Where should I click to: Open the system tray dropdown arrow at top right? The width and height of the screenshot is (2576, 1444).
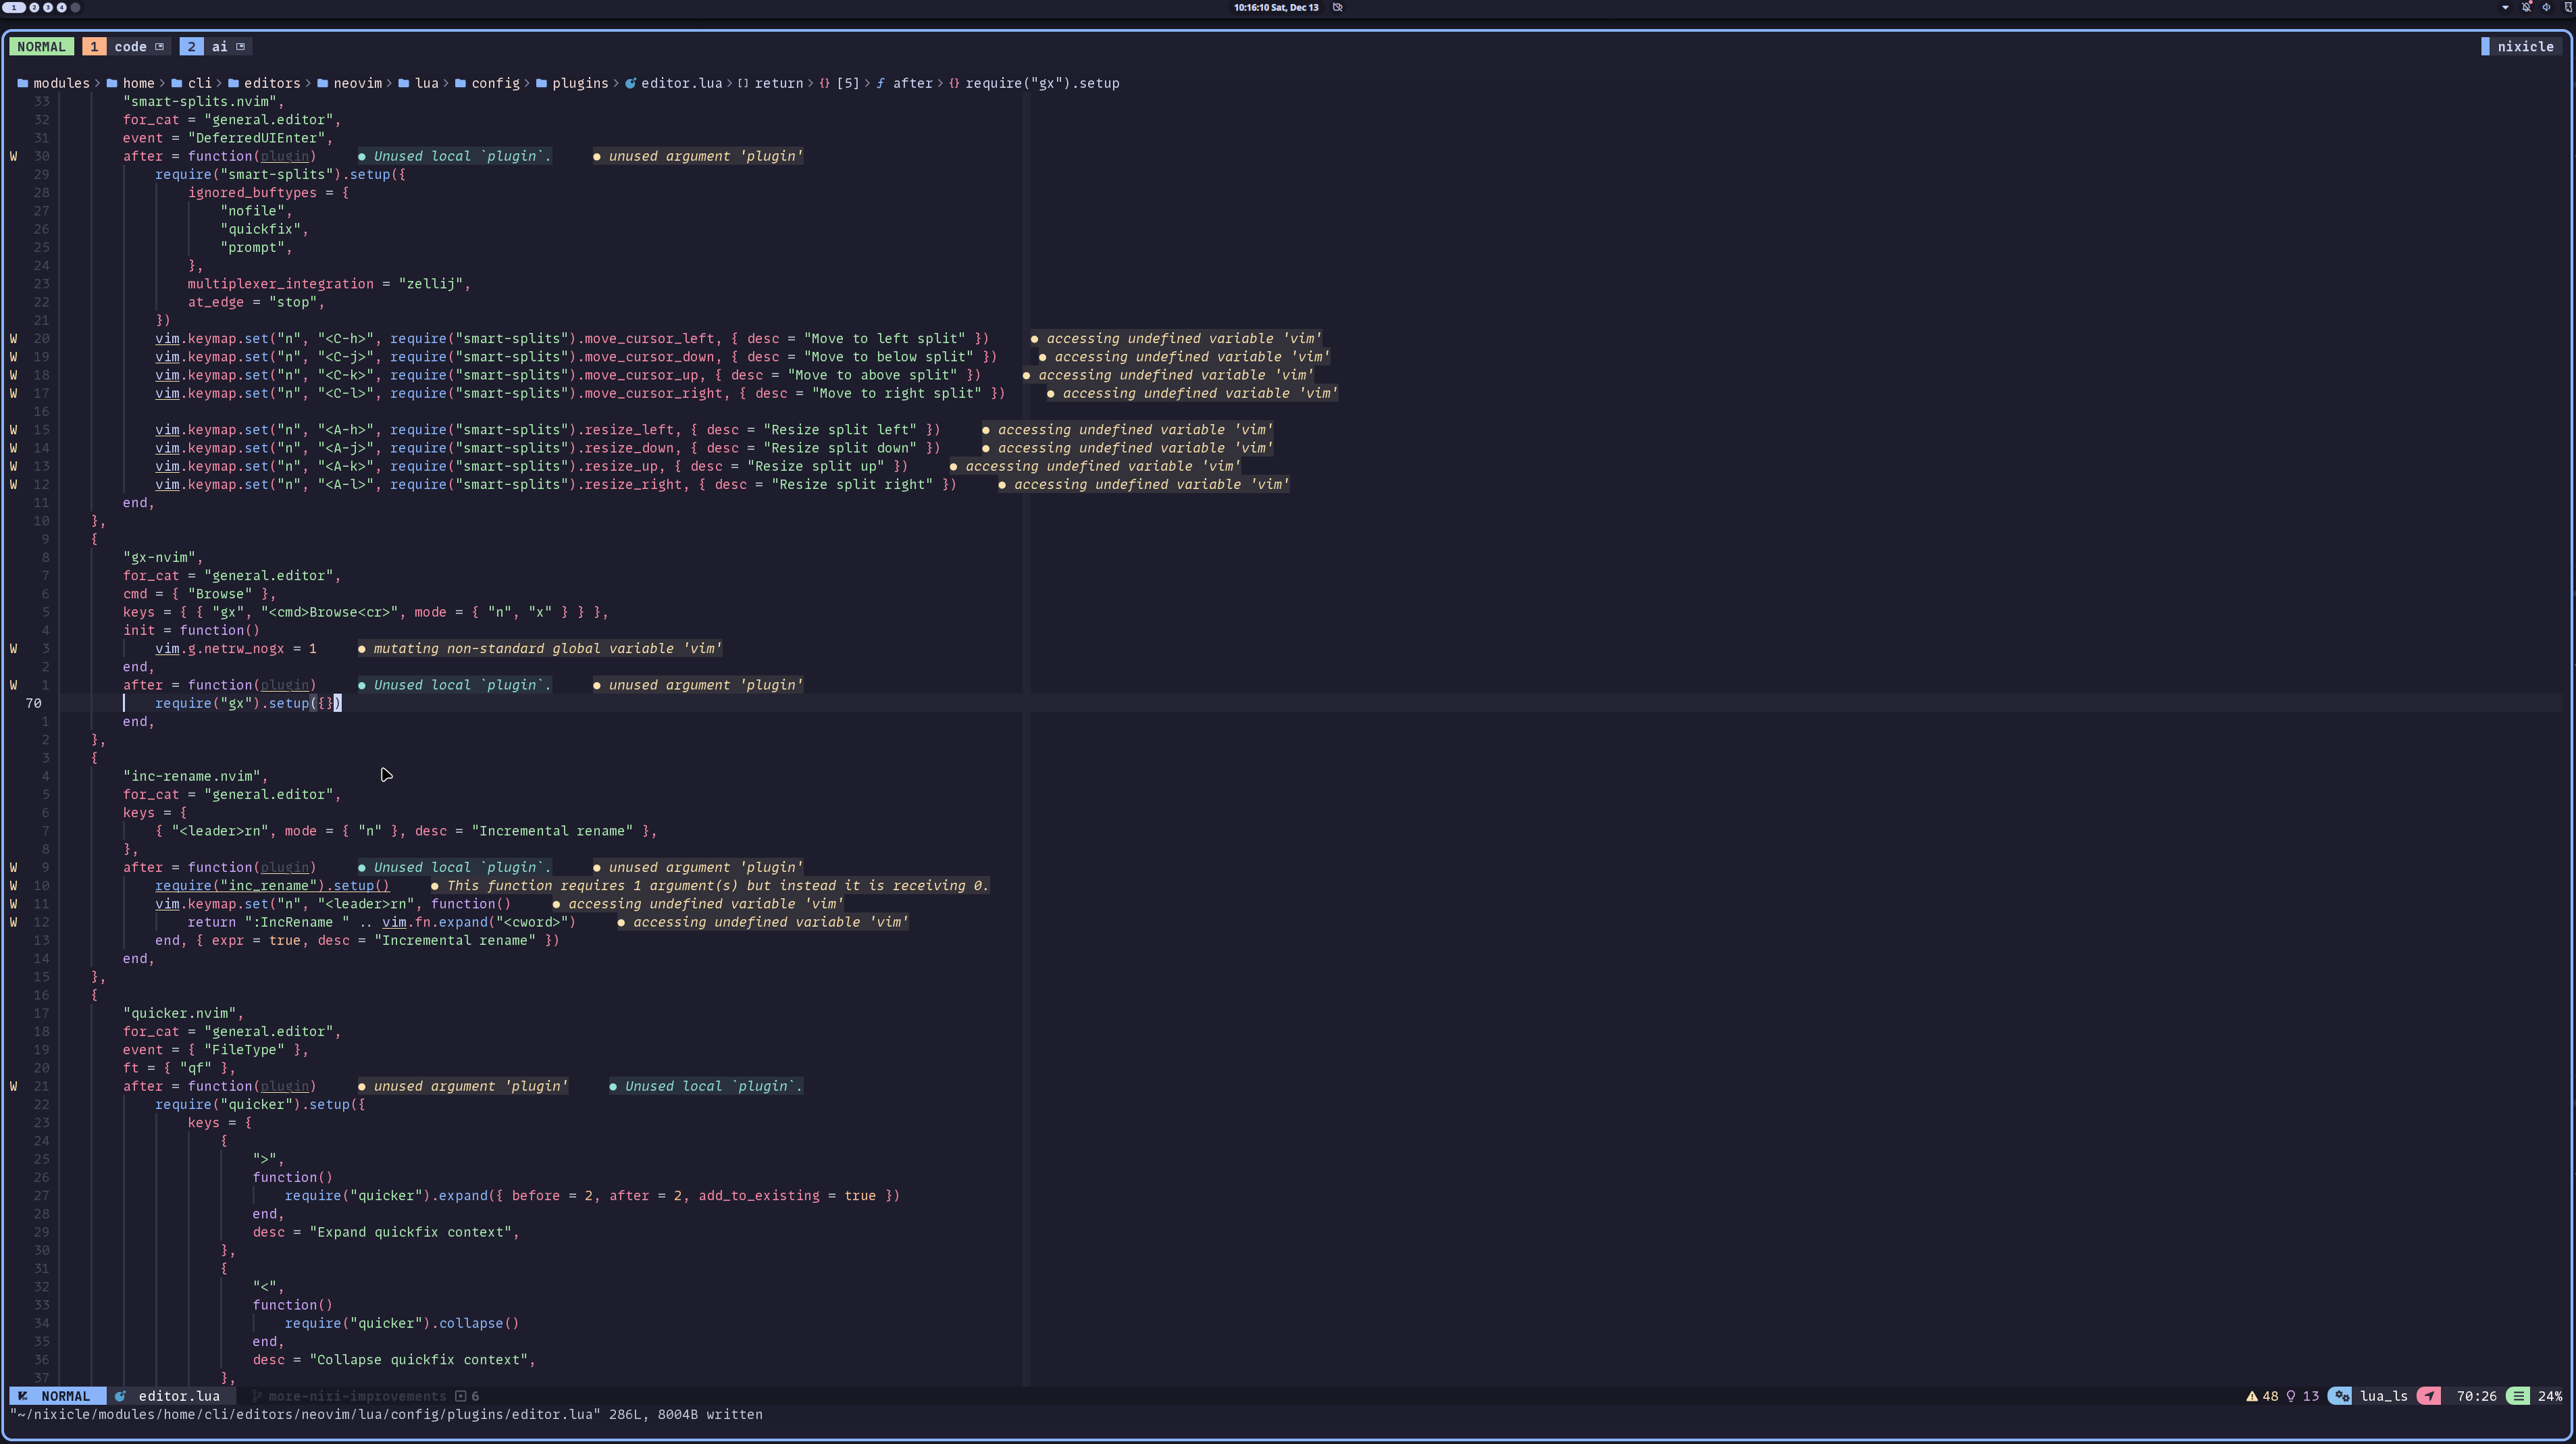[2505, 7]
